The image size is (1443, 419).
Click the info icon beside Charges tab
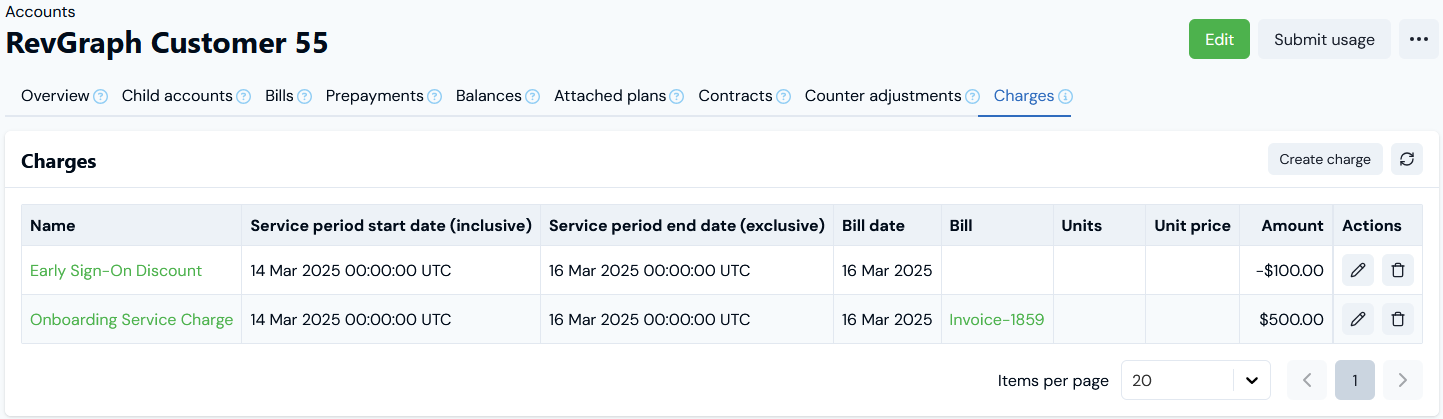1065,97
